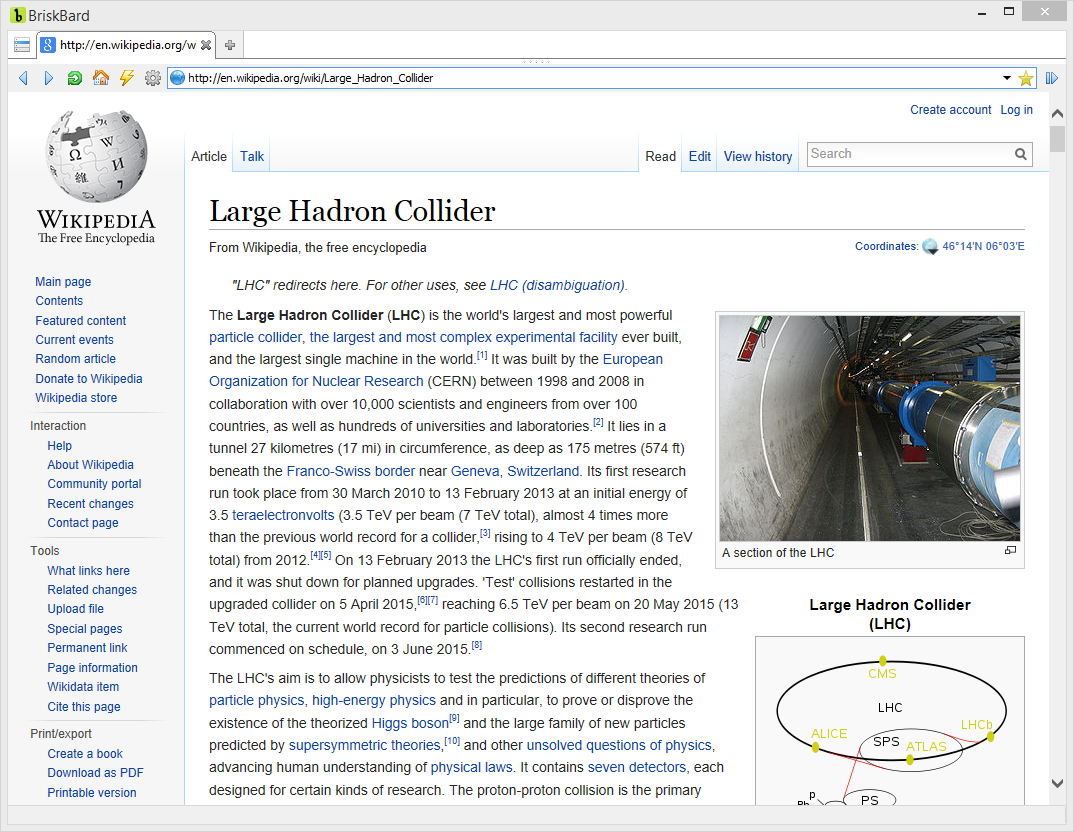The image size is (1074, 832).
Task: Open the sidebar list icon left of tabs
Action: (22, 45)
